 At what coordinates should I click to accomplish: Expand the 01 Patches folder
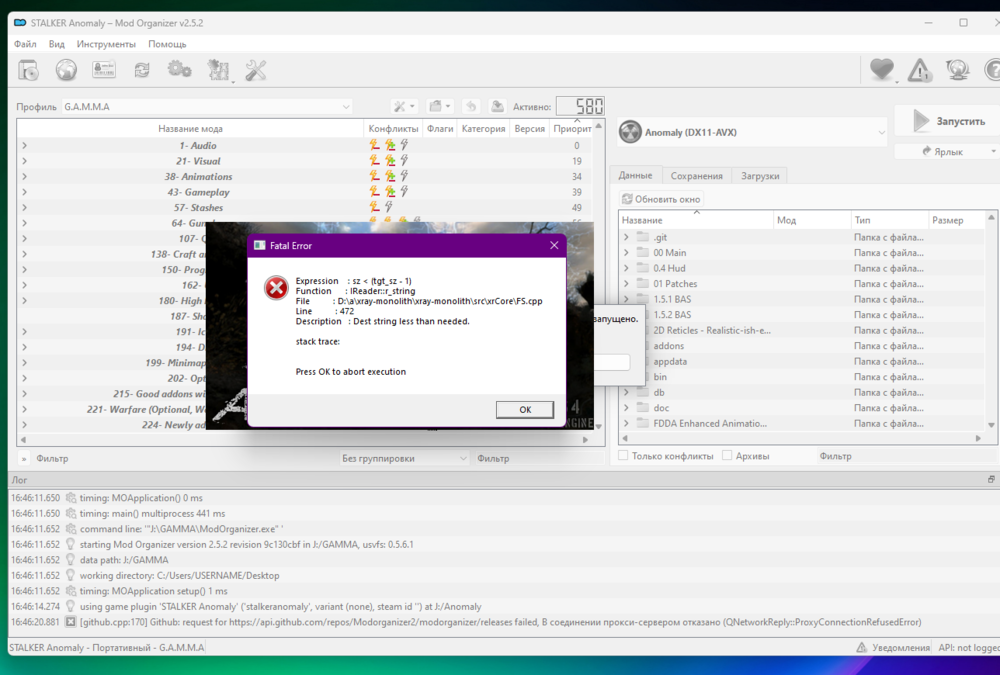coord(626,283)
